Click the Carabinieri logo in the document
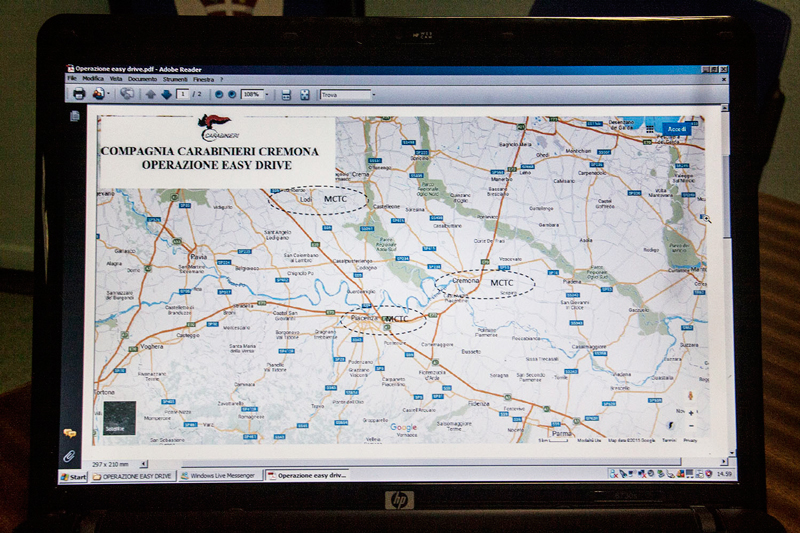This screenshot has width=800, height=533. coord(218,128)
